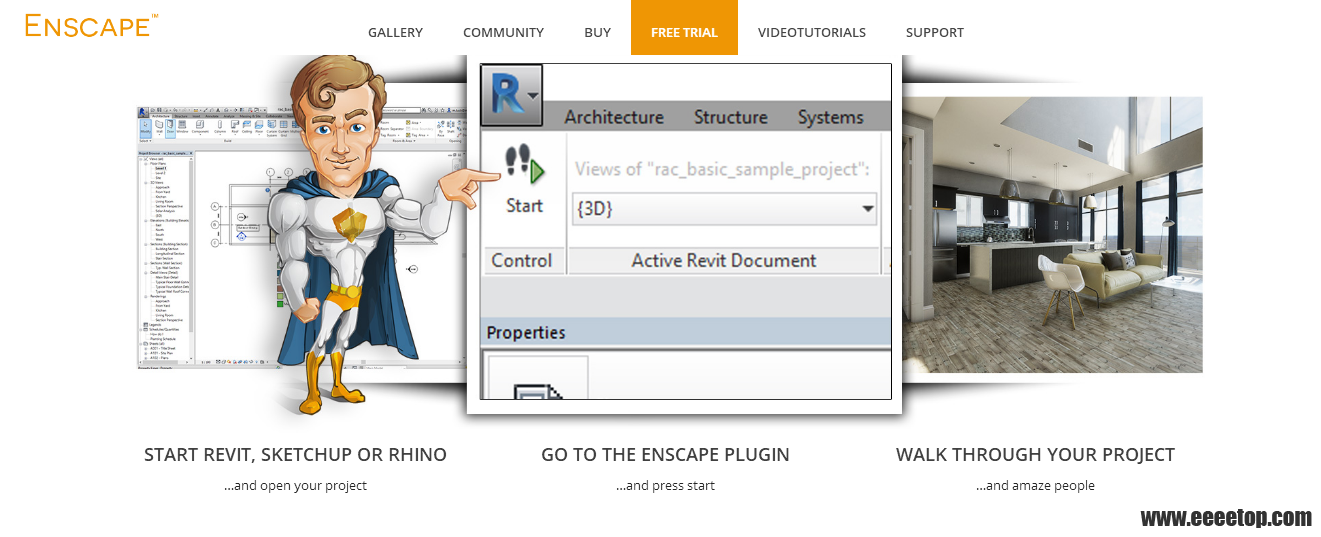Viewport: 1321px width, 537px height.
Task: Open the rendered kitchen interior image
Action: point(1052,235)
